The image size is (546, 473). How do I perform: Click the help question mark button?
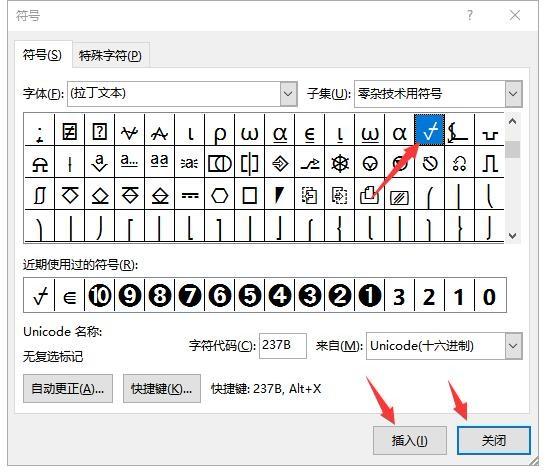(x=470, y=15)
